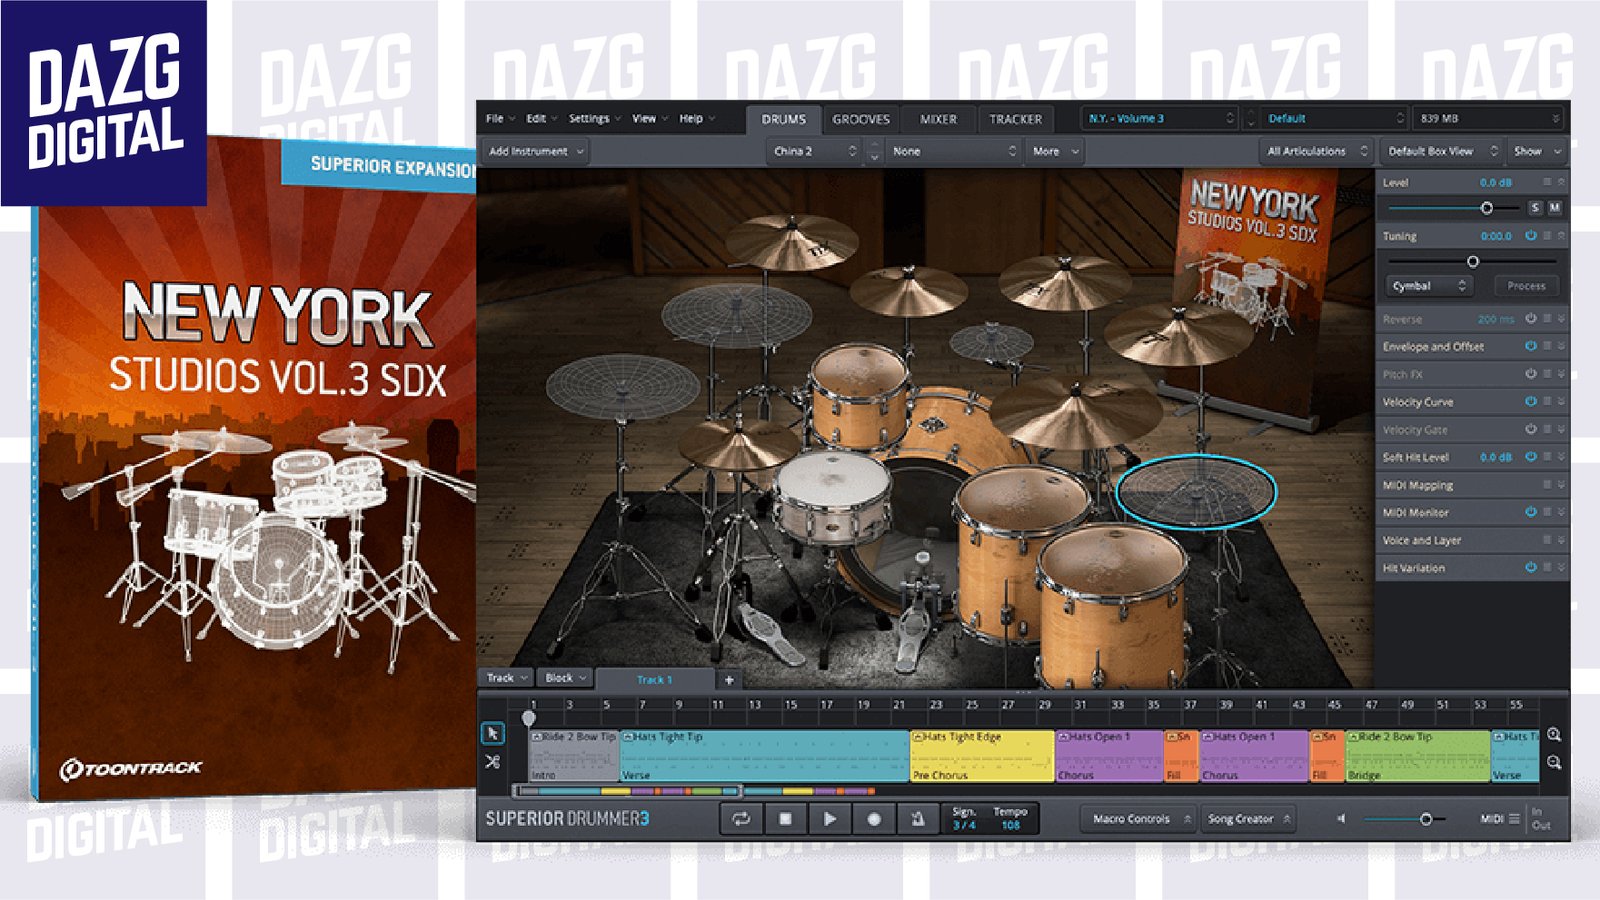This screenshot has width=1600, height=900.
Task: Open the Track menu button
Action: click(x=507, y=678)
